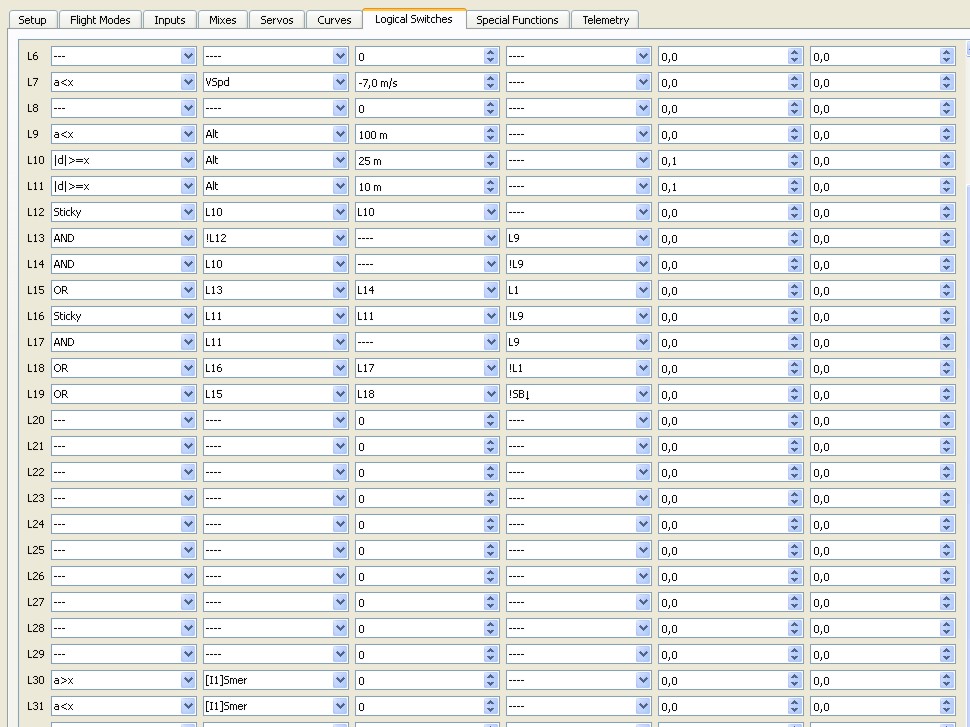
Task: Open L19 AND switch dropdown showing !SB
Action: click(643, 395)
